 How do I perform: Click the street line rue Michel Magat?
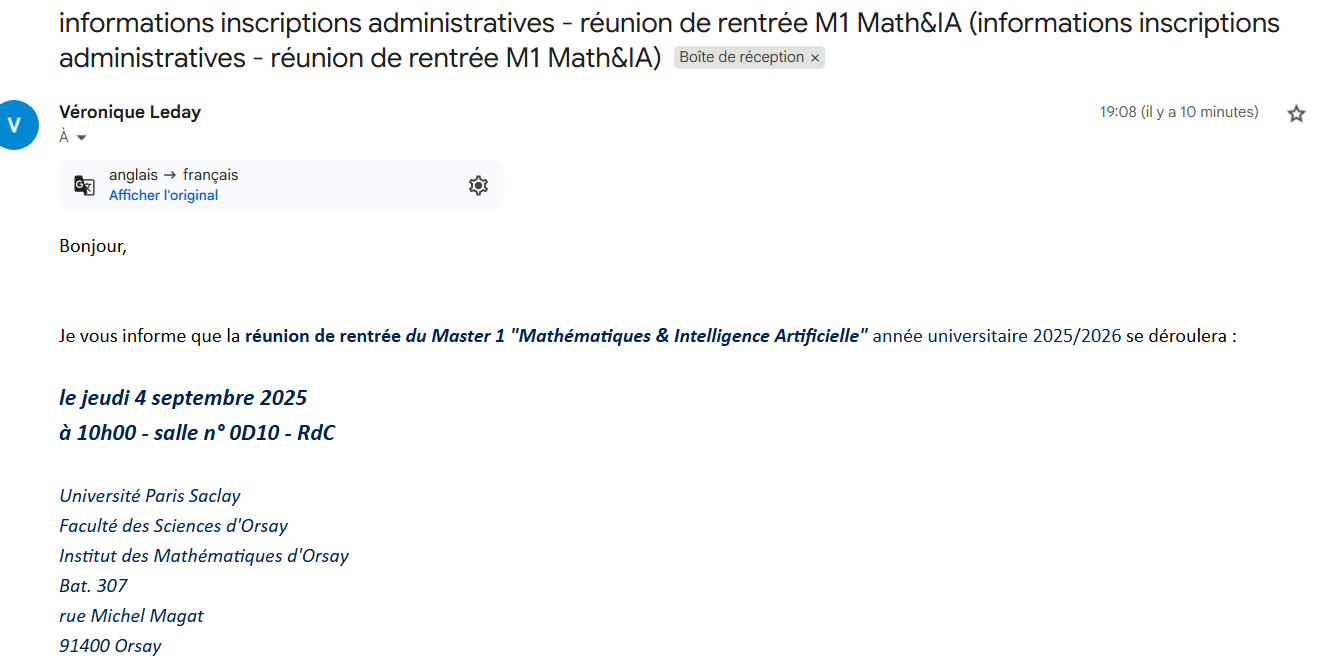(x=131, y=616)
